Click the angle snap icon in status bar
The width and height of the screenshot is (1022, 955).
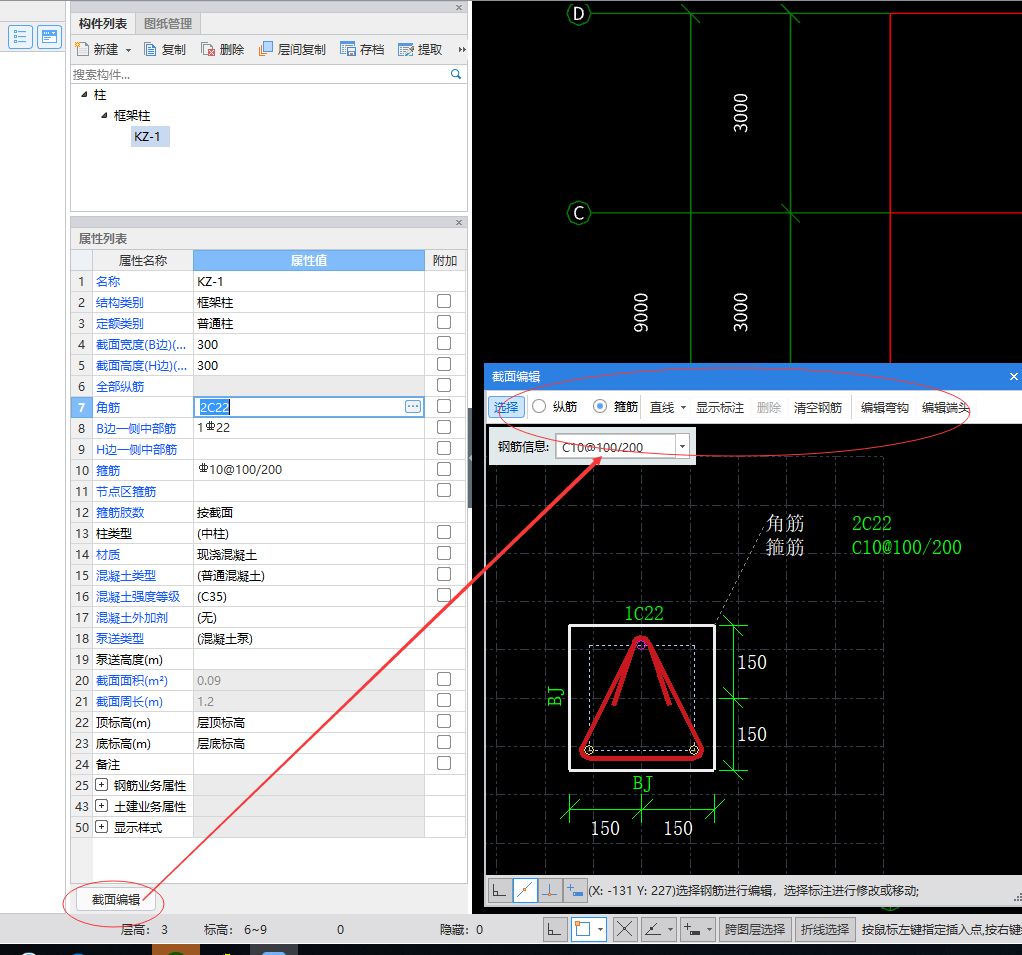653,930
